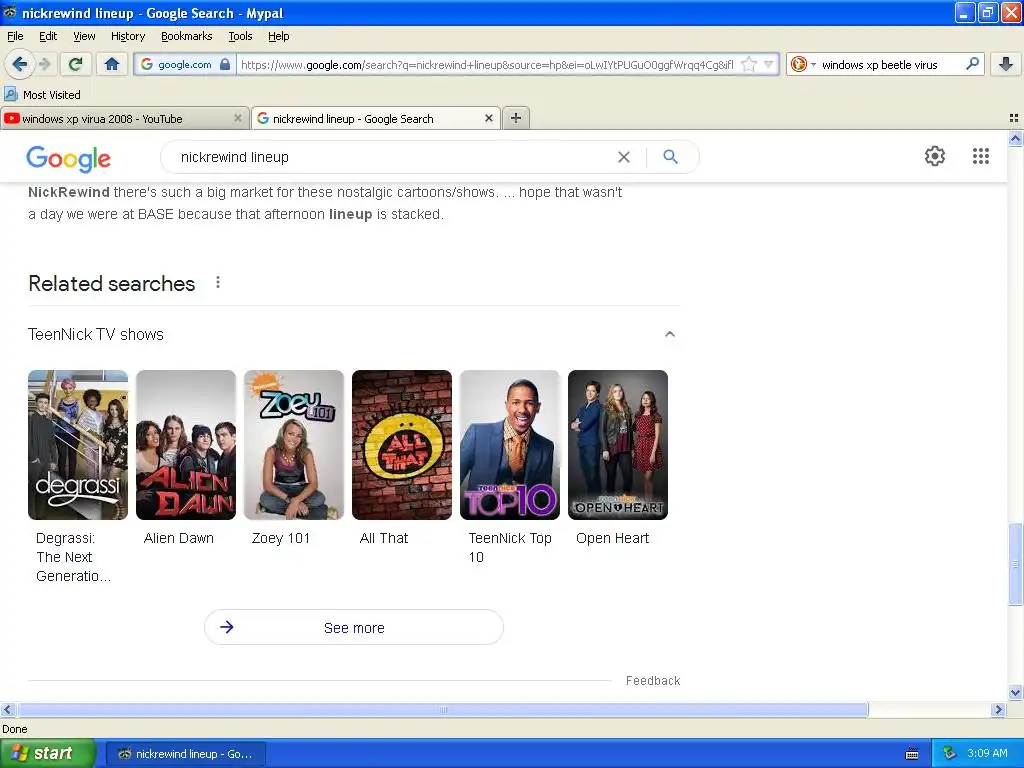Close the nickrewind lineup Google Search tab

pyautogui.click(x=488, y=118)
